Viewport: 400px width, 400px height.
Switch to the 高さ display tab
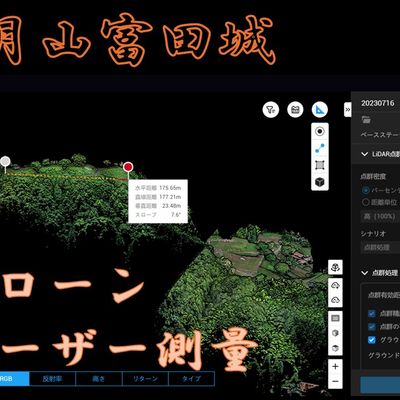click(x=99, y=379)
